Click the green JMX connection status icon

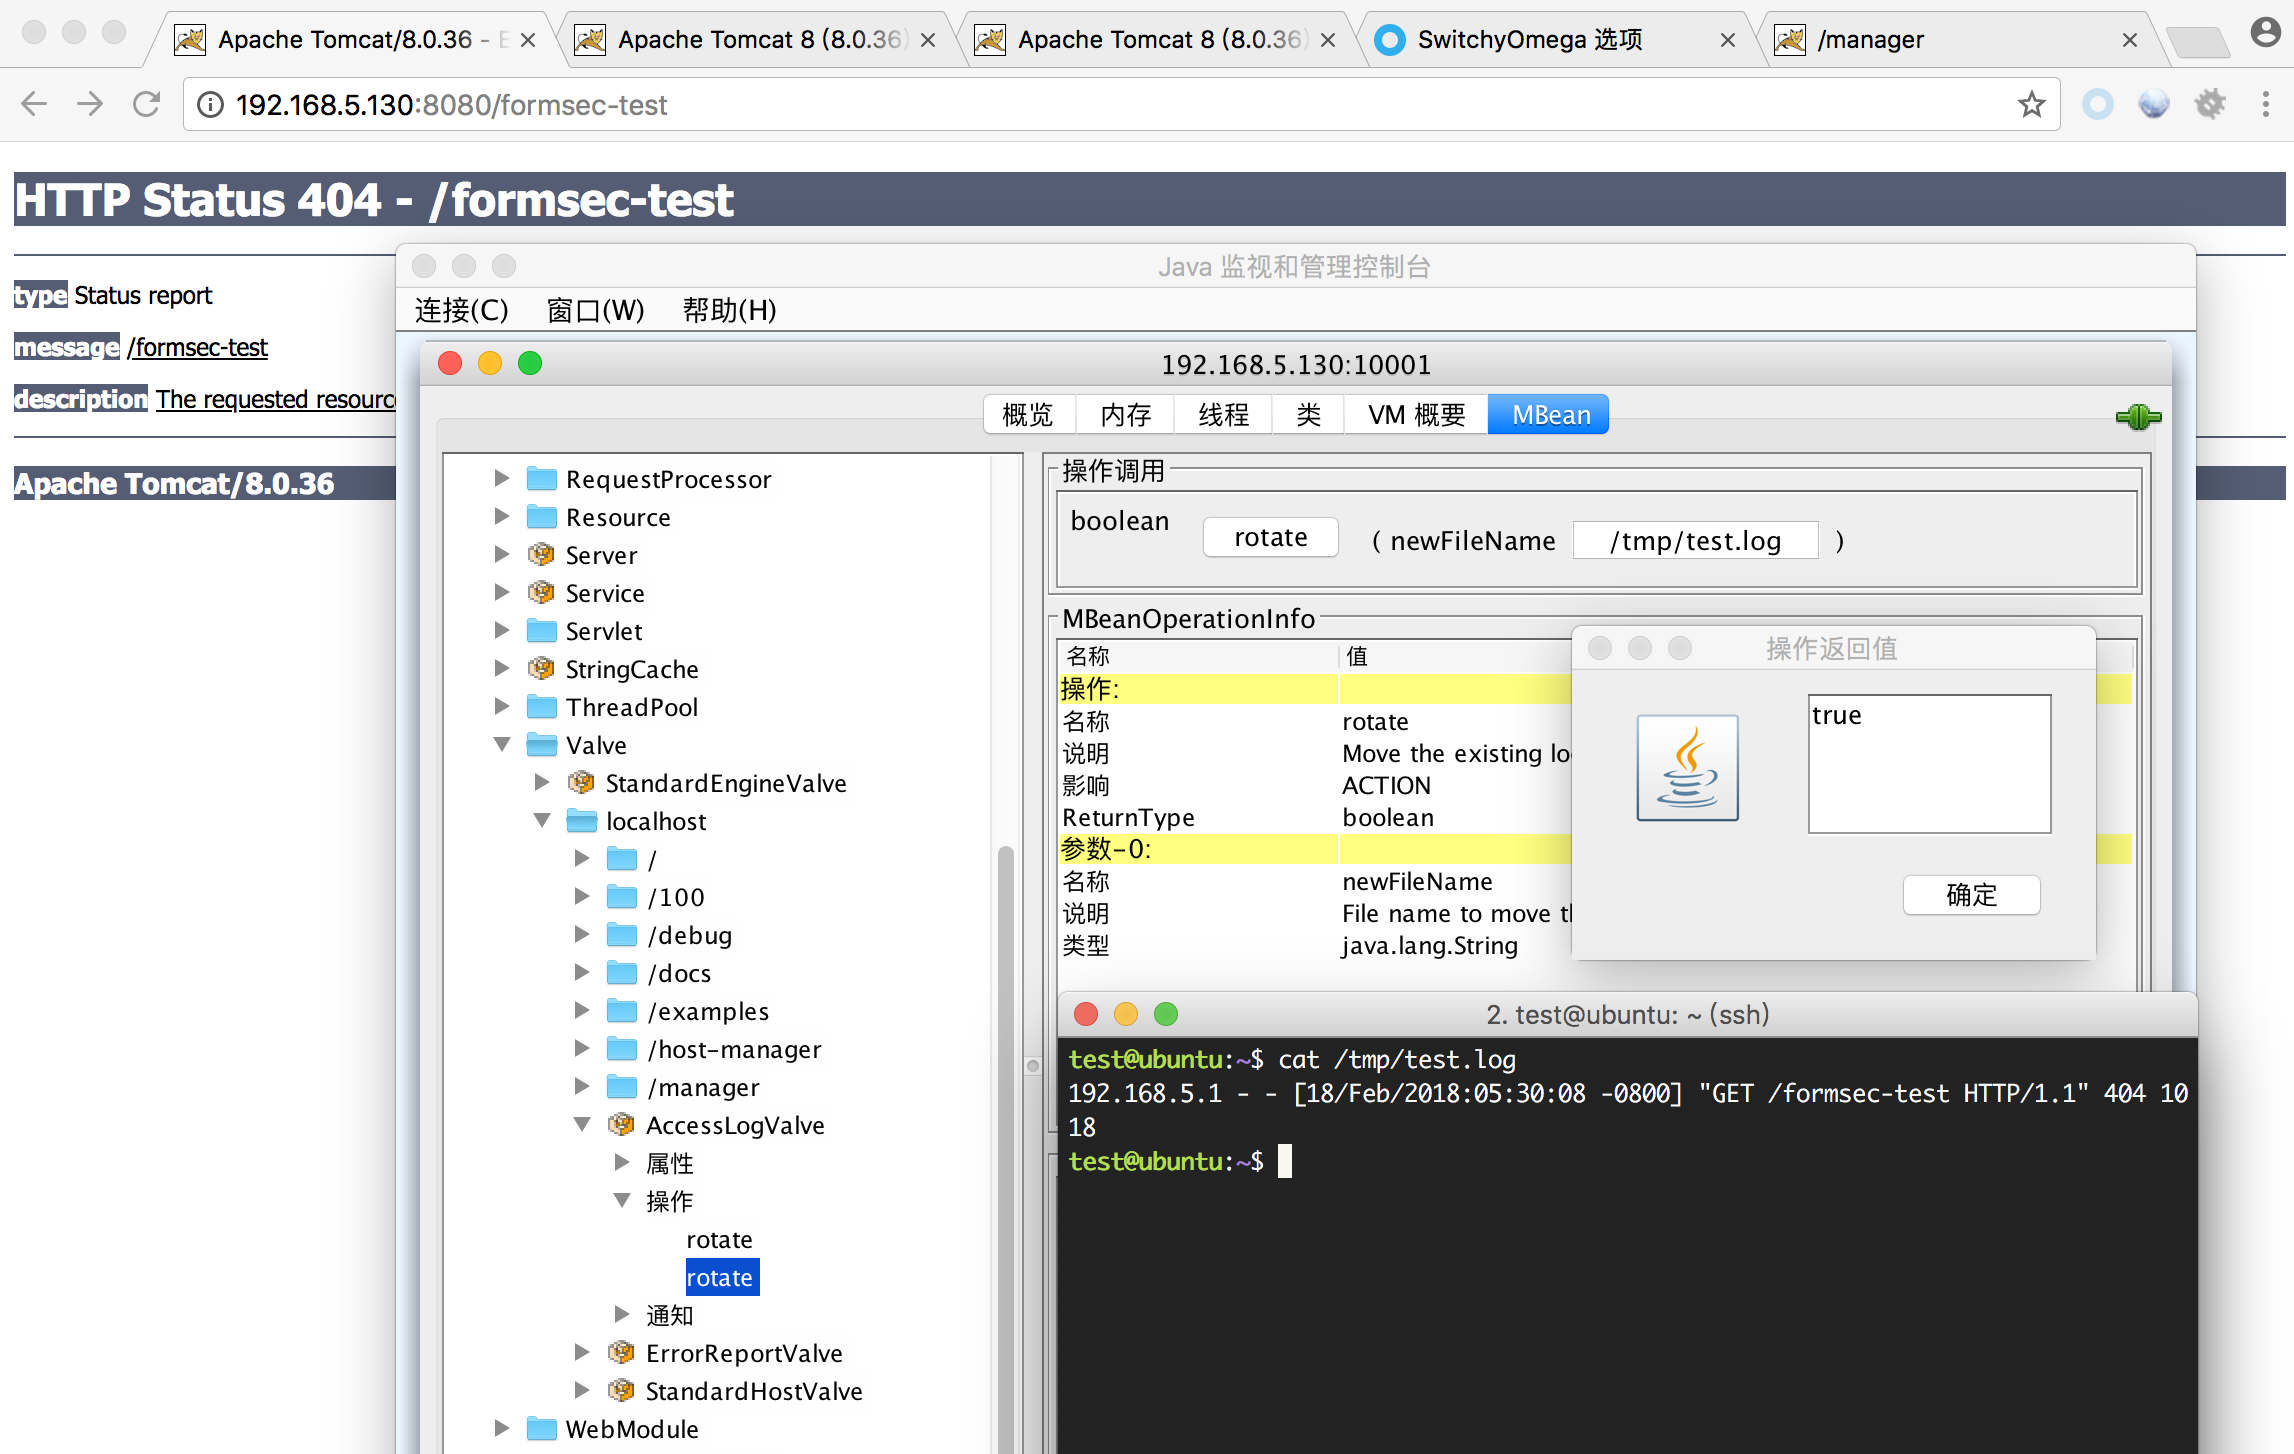[2137, 417]
